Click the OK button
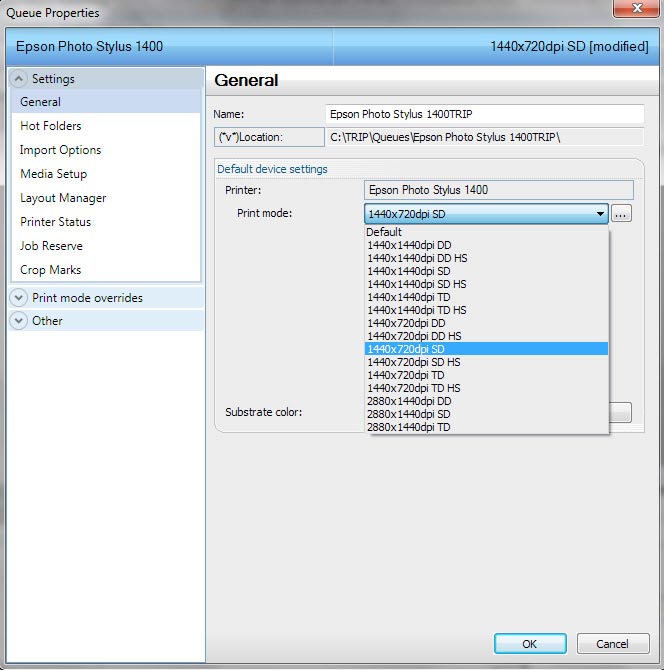Viewport: 664px width, 670px height. [x=530, y=644]
